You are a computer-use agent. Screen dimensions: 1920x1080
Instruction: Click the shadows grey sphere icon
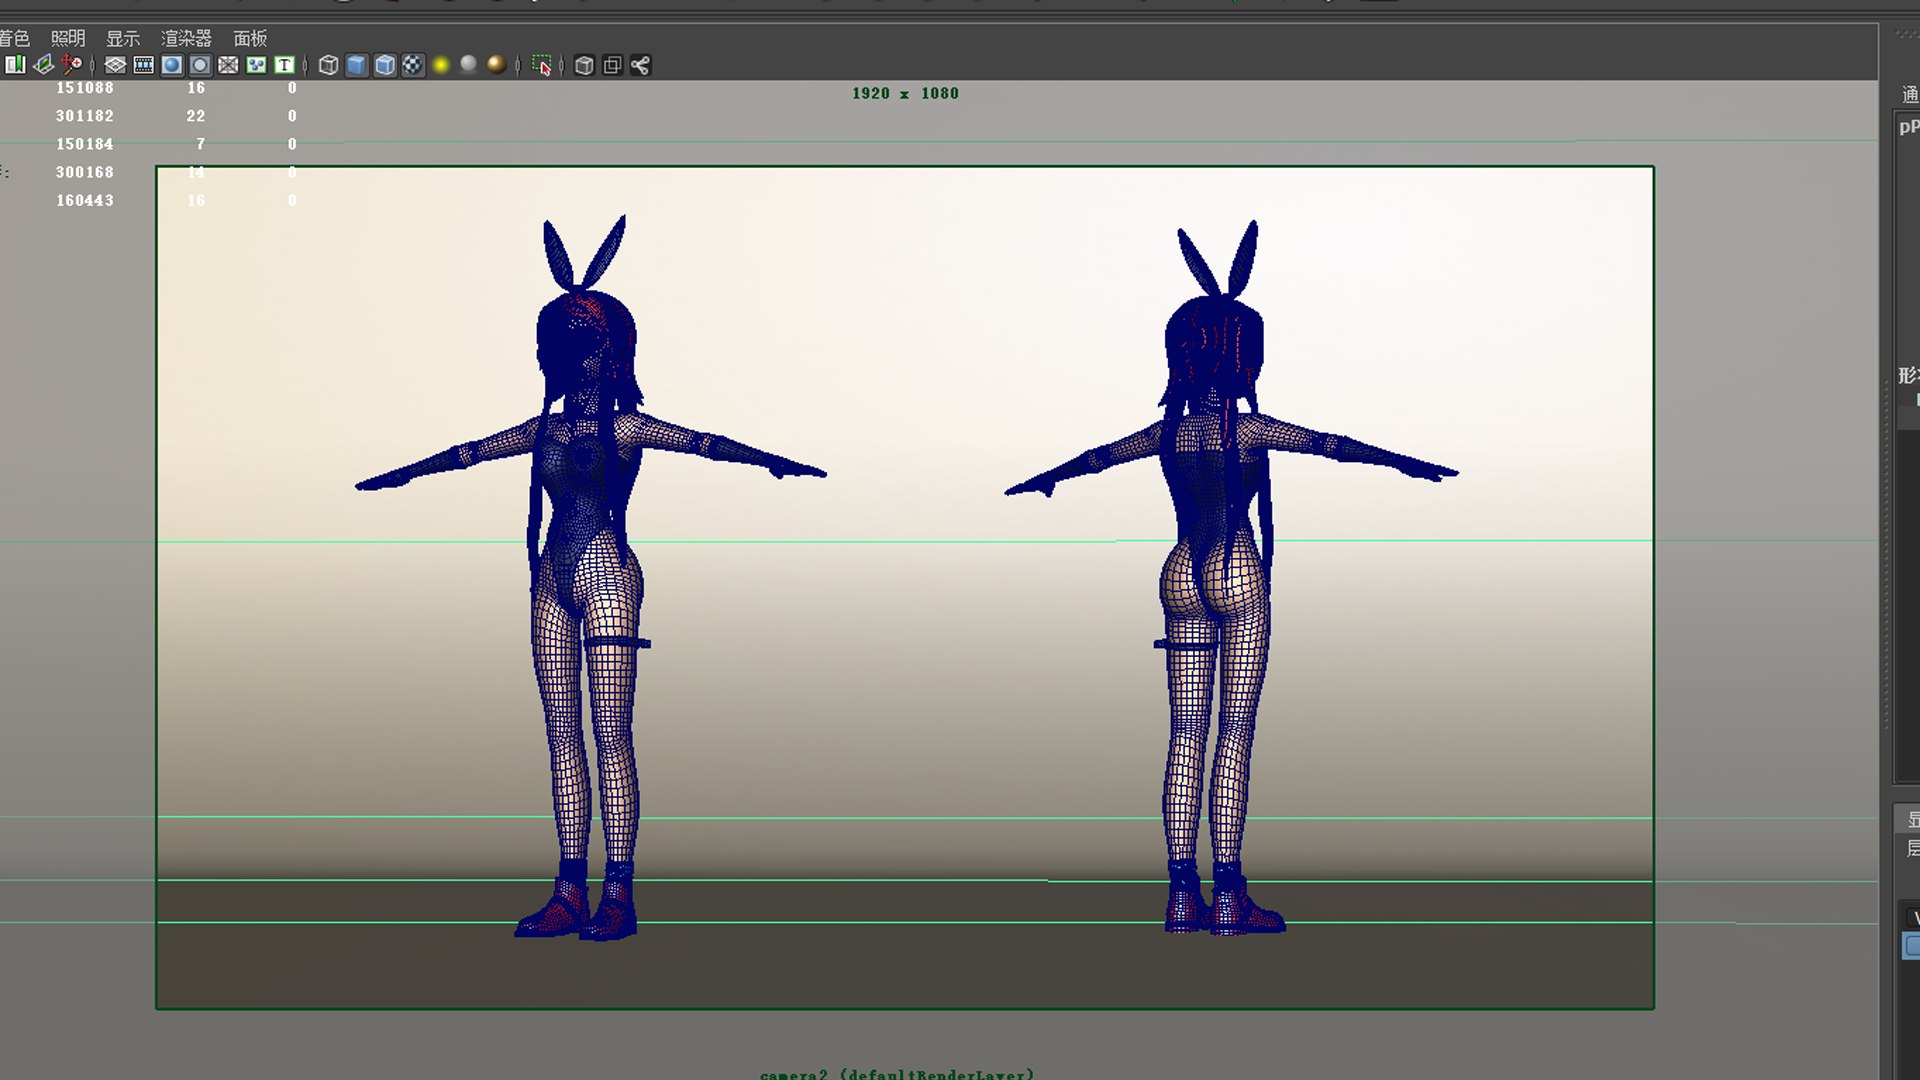tap(469, 65)
